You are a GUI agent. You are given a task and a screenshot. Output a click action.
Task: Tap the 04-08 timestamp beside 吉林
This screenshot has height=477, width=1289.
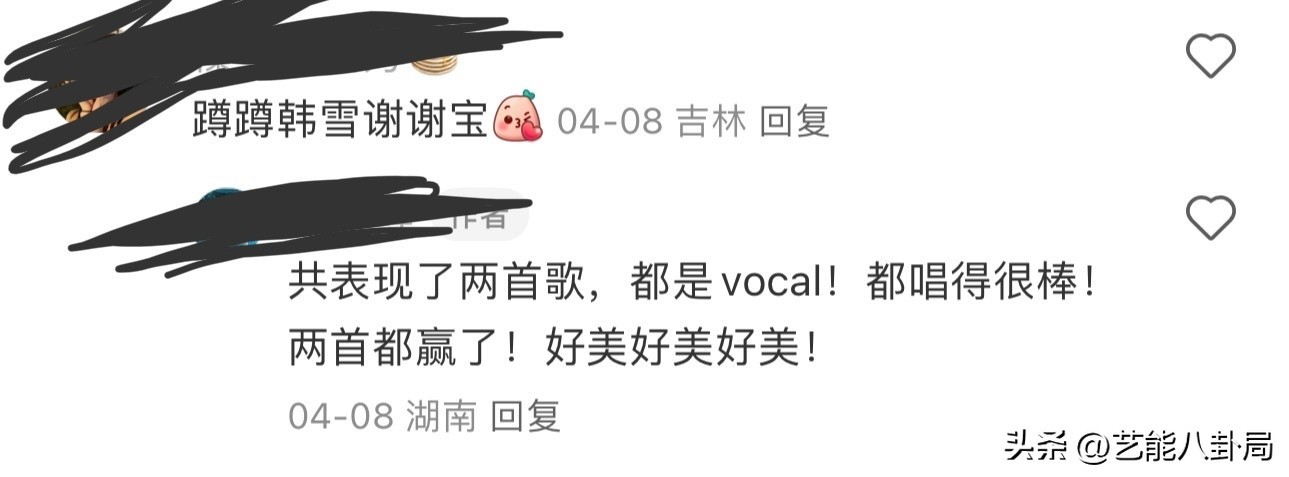(610, 122)
